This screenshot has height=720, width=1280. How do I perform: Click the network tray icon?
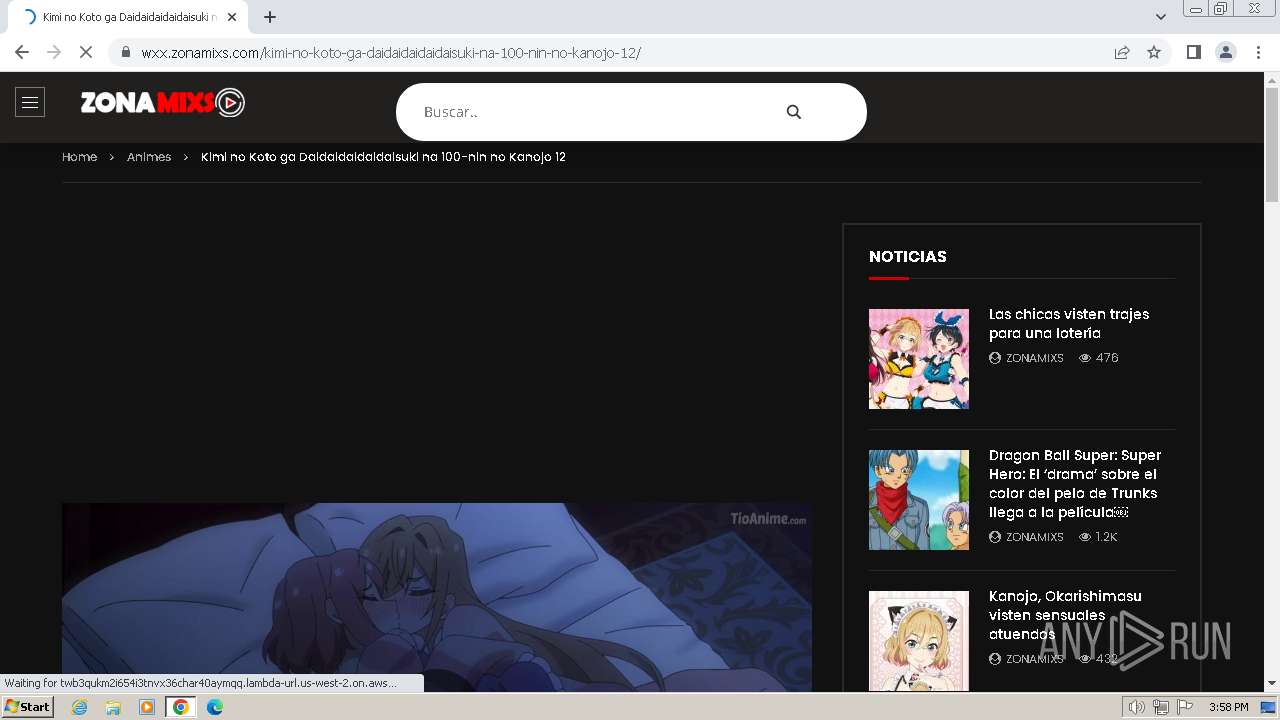1161,707
